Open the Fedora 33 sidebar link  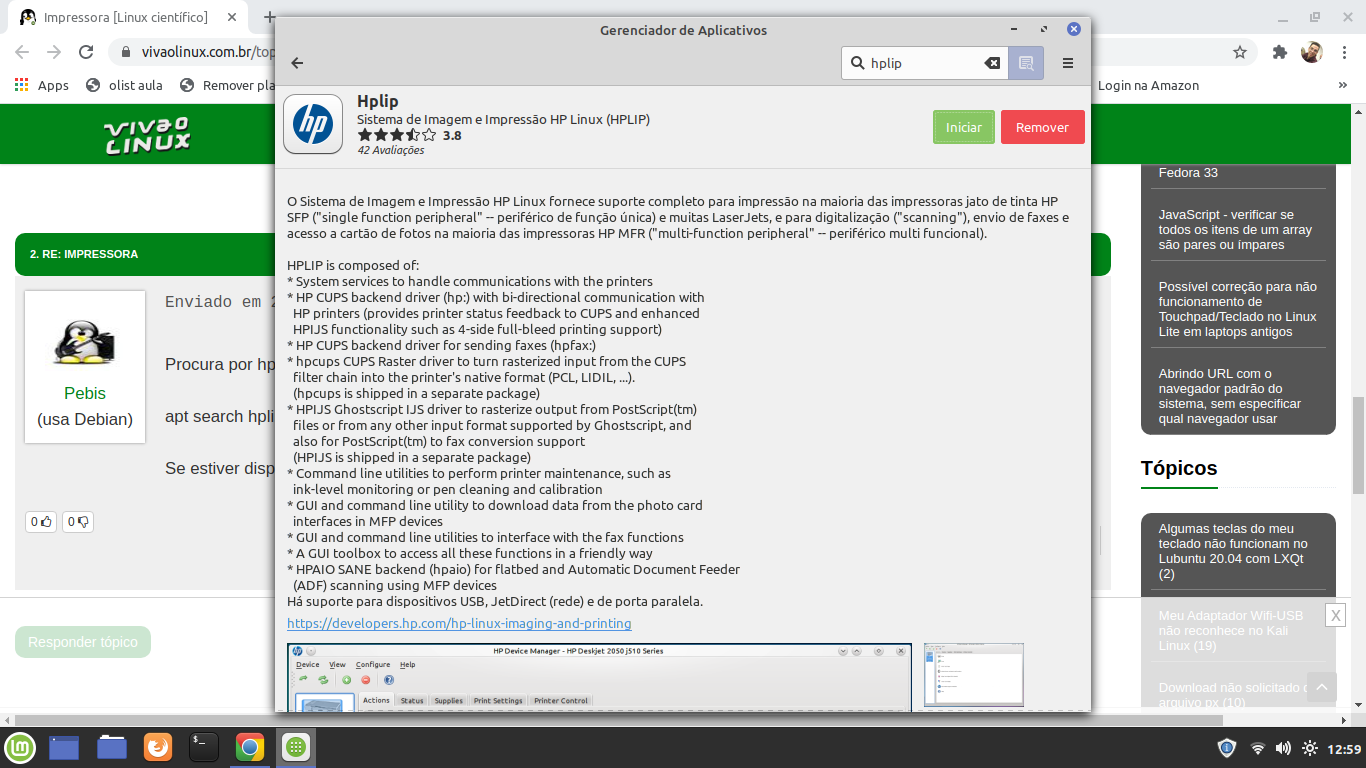click(1188, 172)
